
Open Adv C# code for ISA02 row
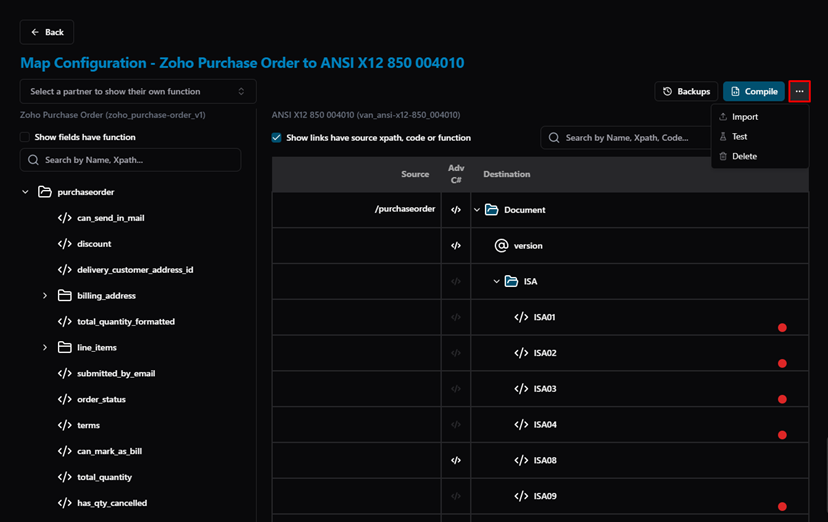coord(456,353)
